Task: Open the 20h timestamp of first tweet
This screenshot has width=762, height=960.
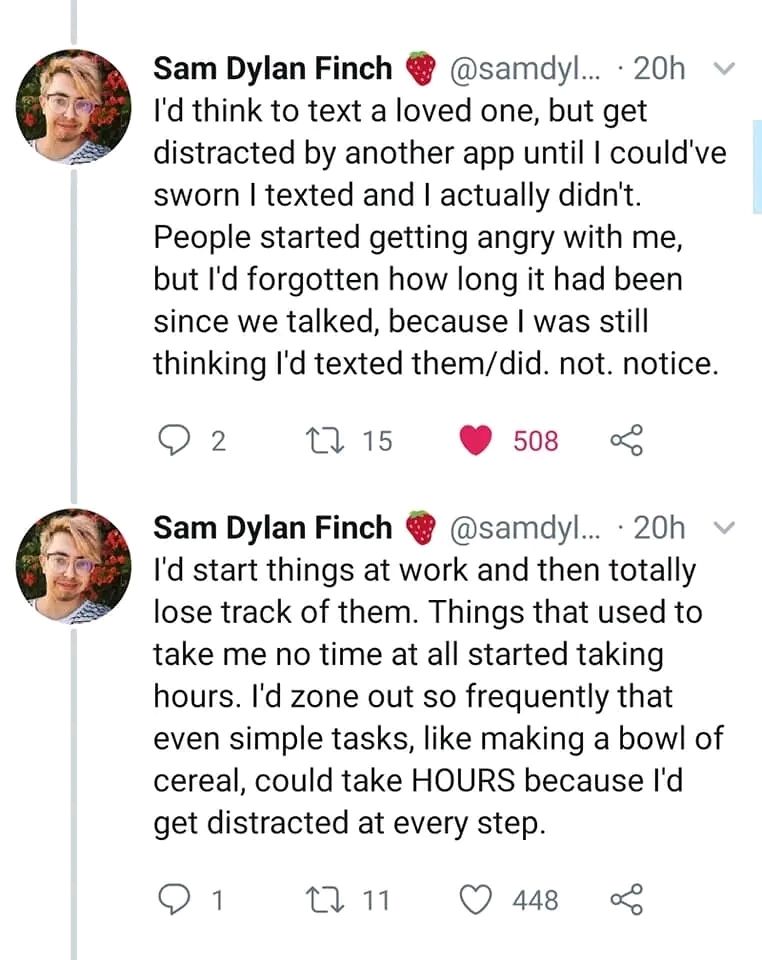Action: coord(659,68)
